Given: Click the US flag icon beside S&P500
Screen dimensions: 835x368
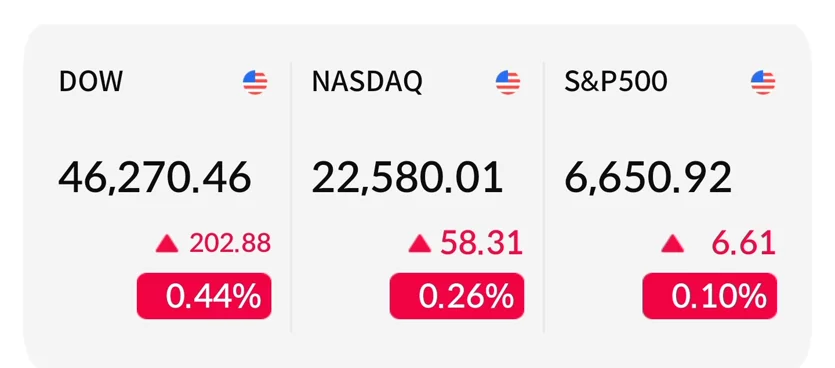Looking at the screenshot, I should (763, 83).
